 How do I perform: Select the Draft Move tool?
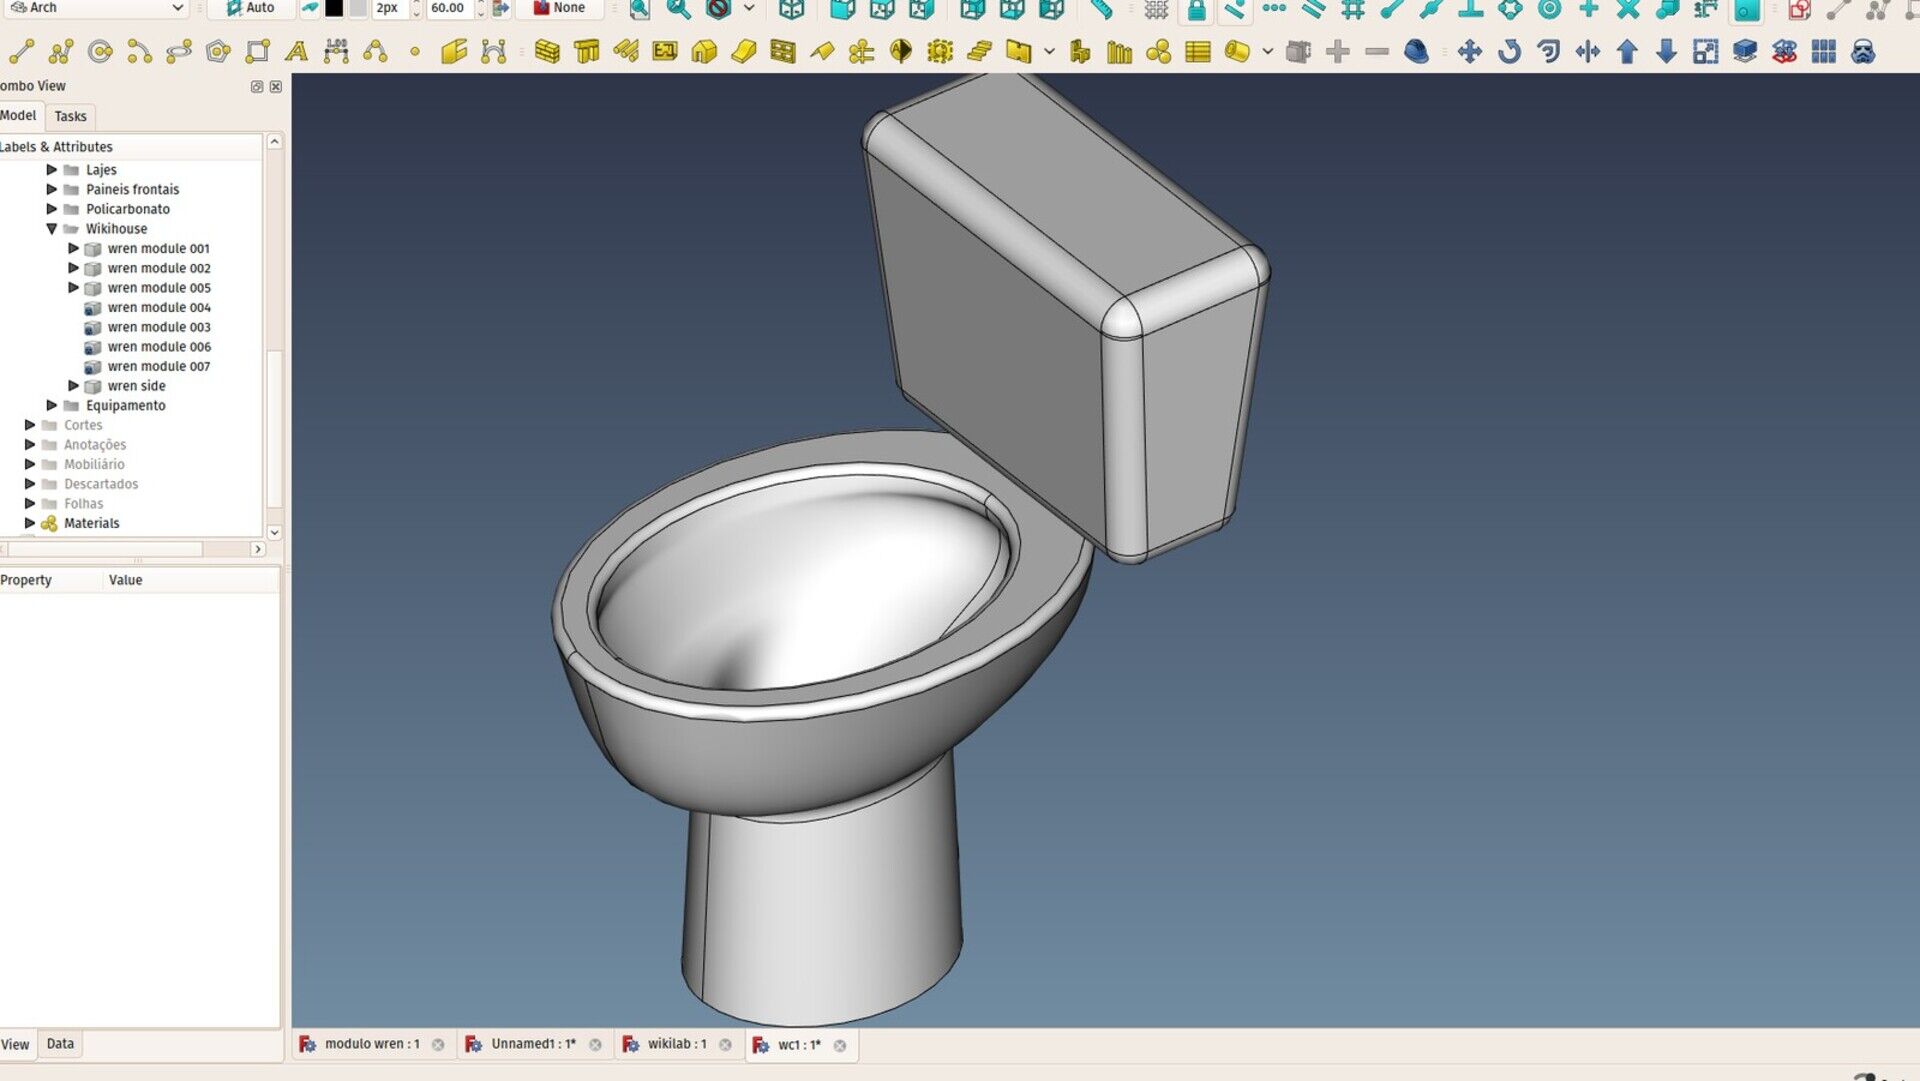(1470, 51)
